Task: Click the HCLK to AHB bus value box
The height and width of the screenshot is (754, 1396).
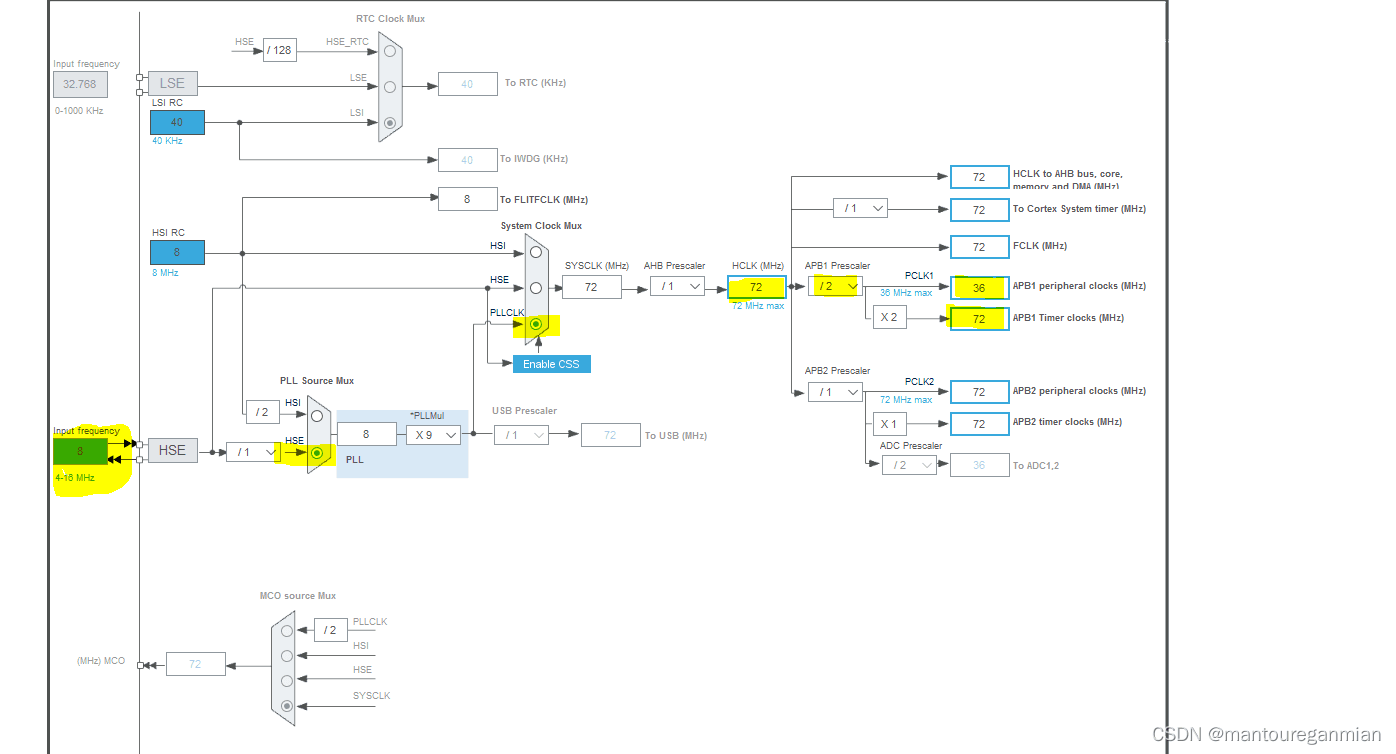Action: coord(979,177)
